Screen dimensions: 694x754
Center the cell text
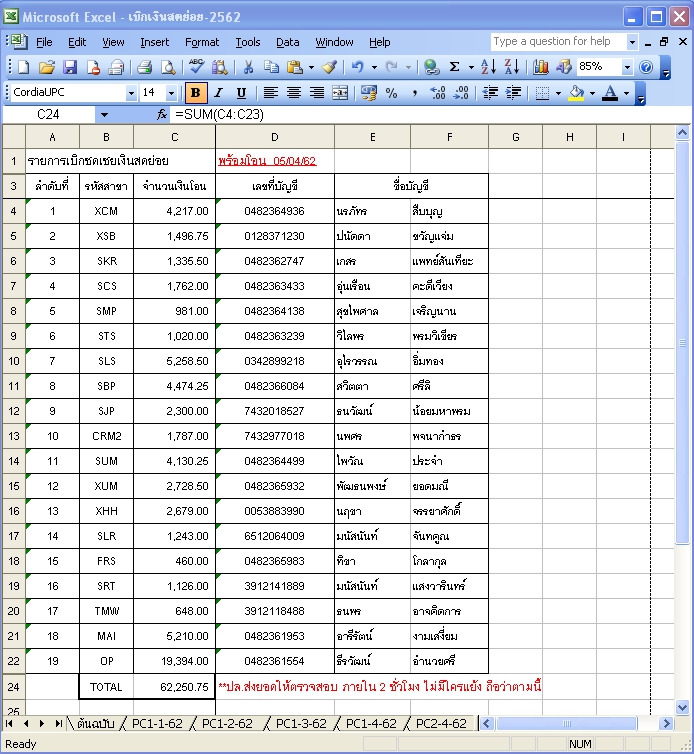click(294, 92)
